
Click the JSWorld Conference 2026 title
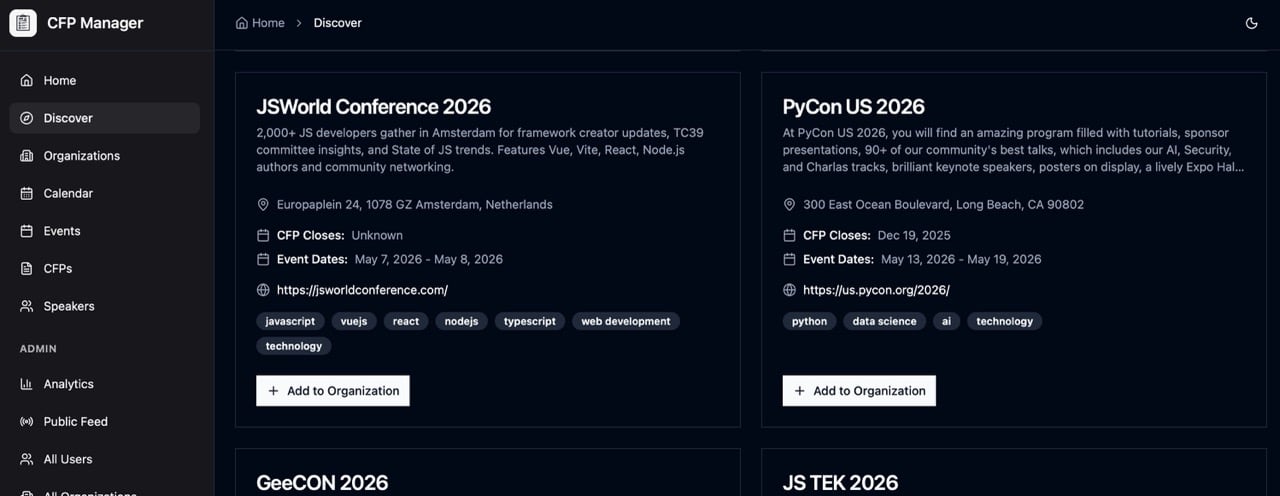[374, 106]
